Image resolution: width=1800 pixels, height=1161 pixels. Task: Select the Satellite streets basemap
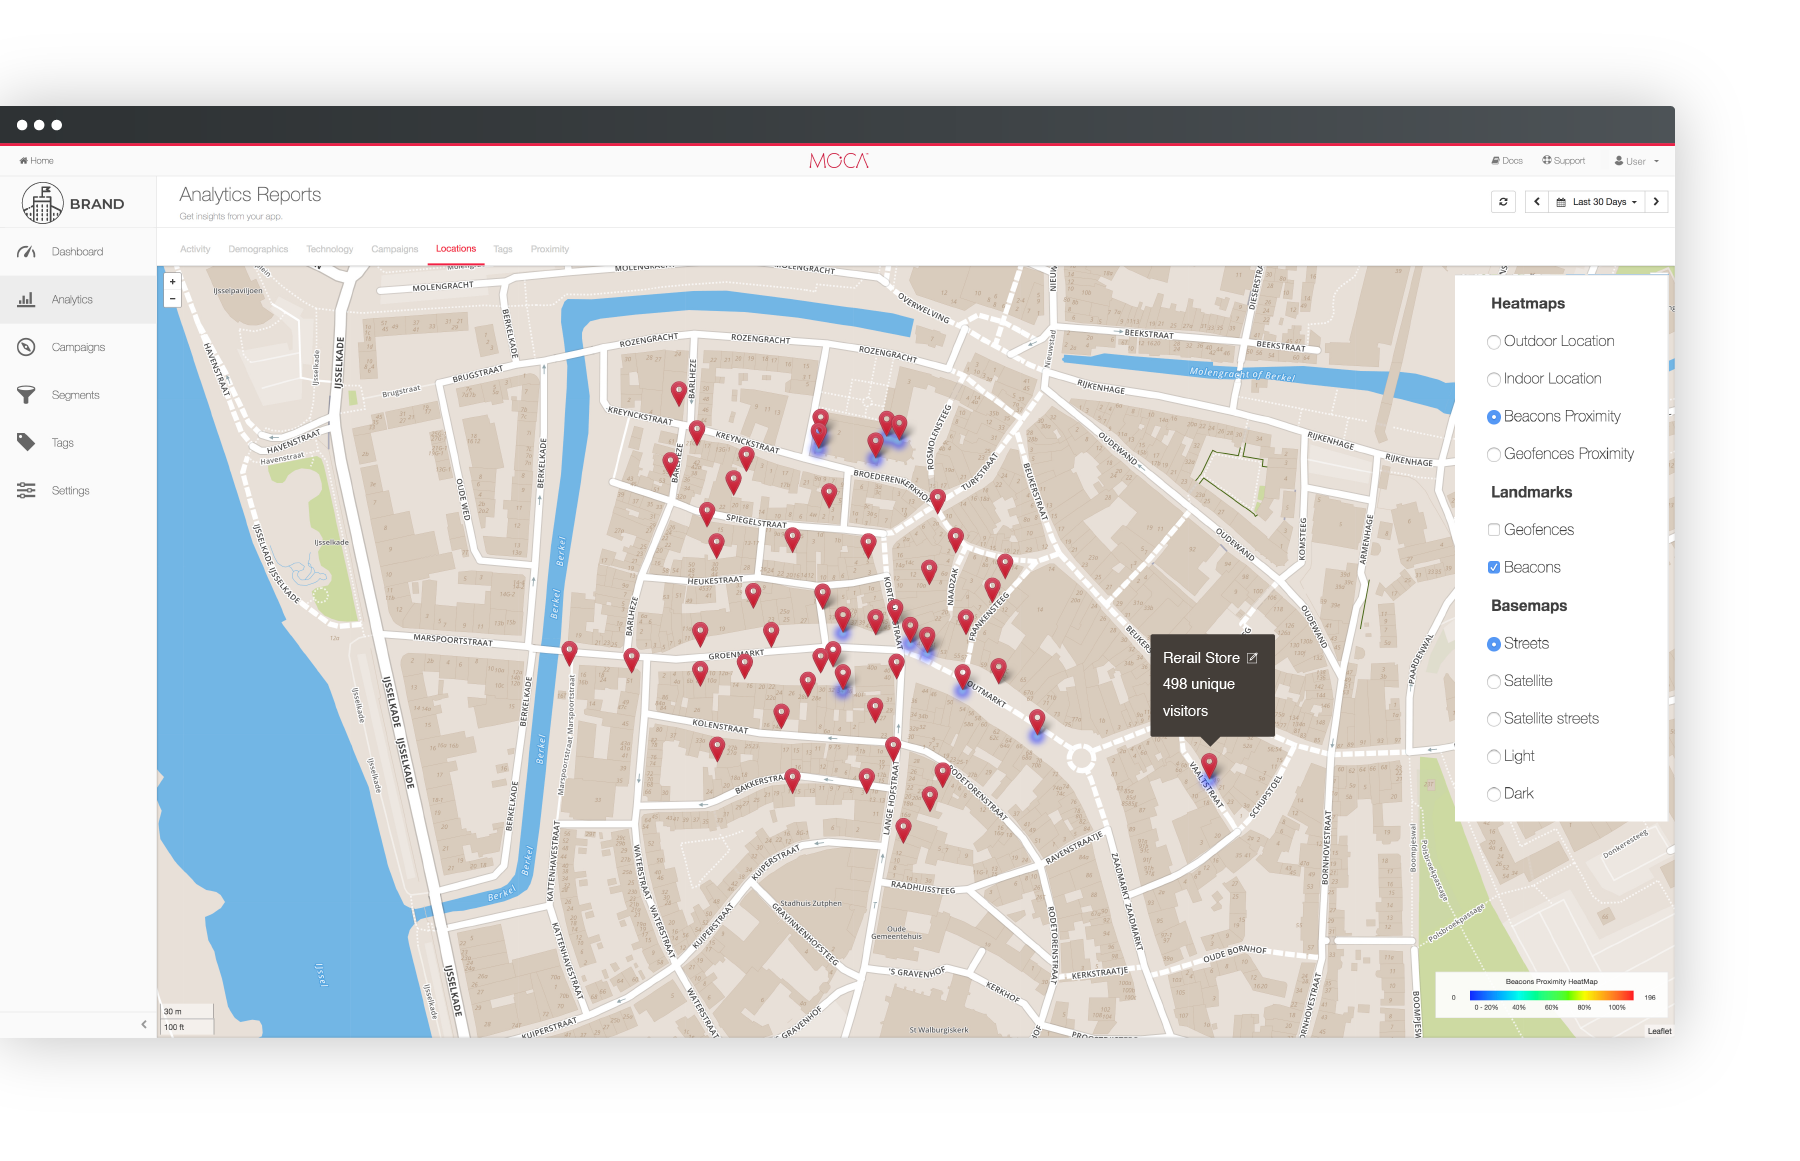click(x=1494, y=719)
